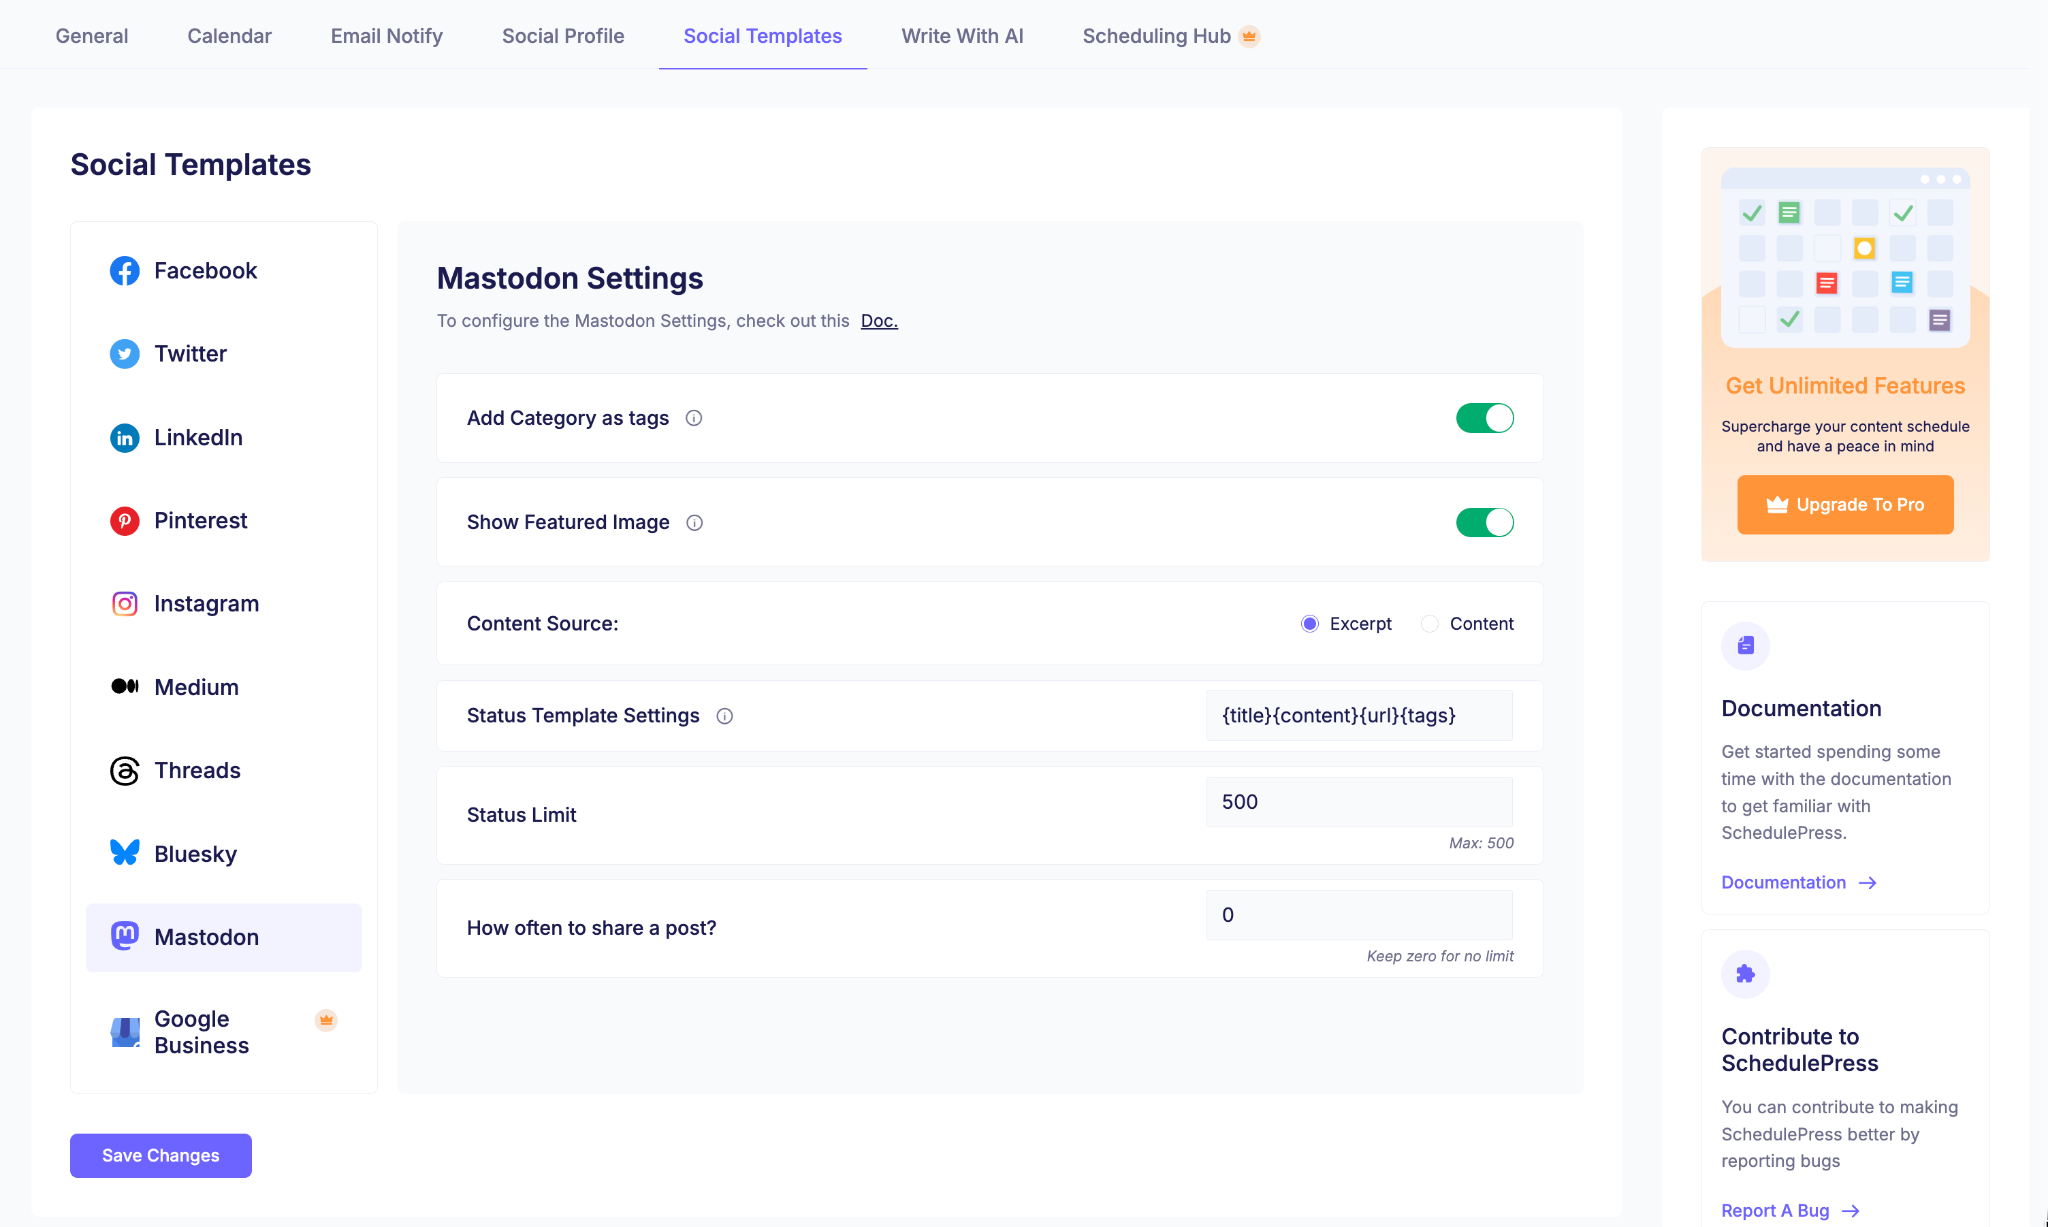Viewport: 2048px width, 1227px height.
Task: Click the 'Get Unlimited Features' heading
Action: [1845, 386]
